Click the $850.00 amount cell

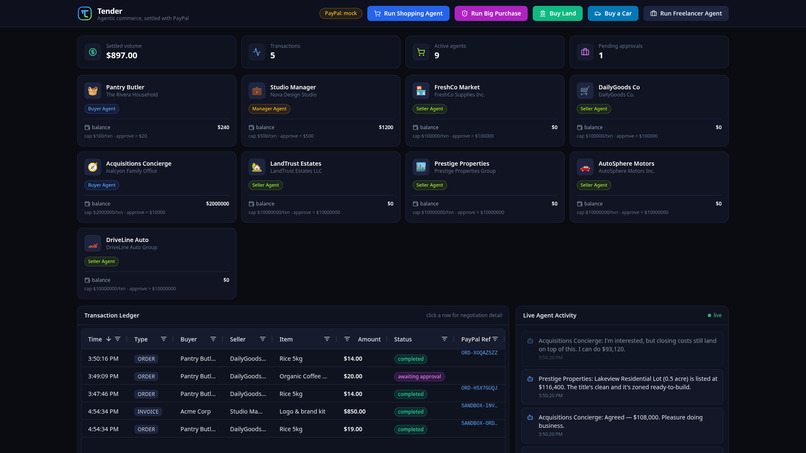coord(355,411)
